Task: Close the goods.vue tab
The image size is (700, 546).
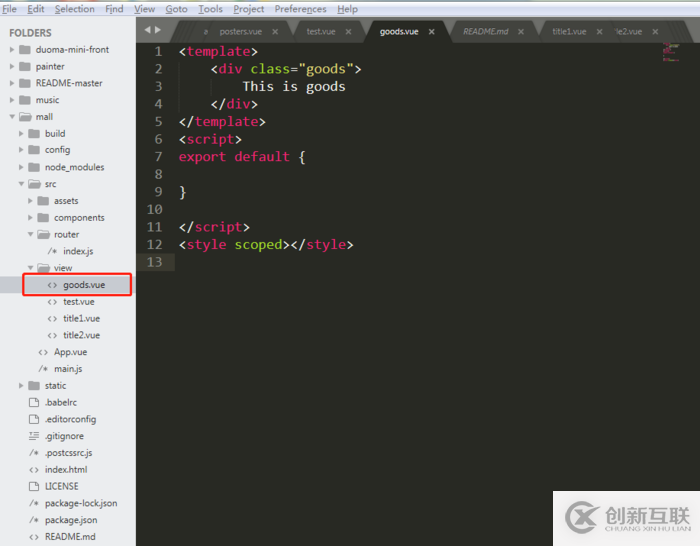Action: (x=432, y=32)
